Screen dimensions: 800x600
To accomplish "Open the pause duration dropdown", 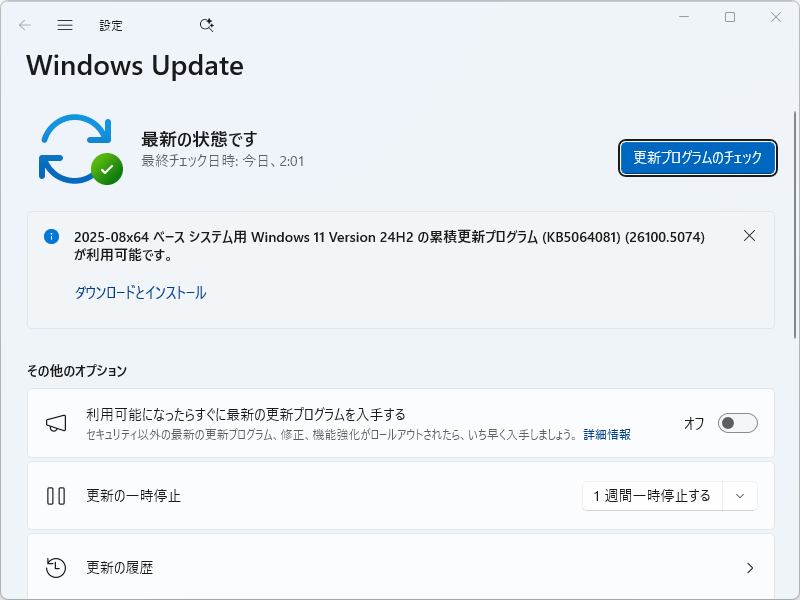I will [739, 495].
